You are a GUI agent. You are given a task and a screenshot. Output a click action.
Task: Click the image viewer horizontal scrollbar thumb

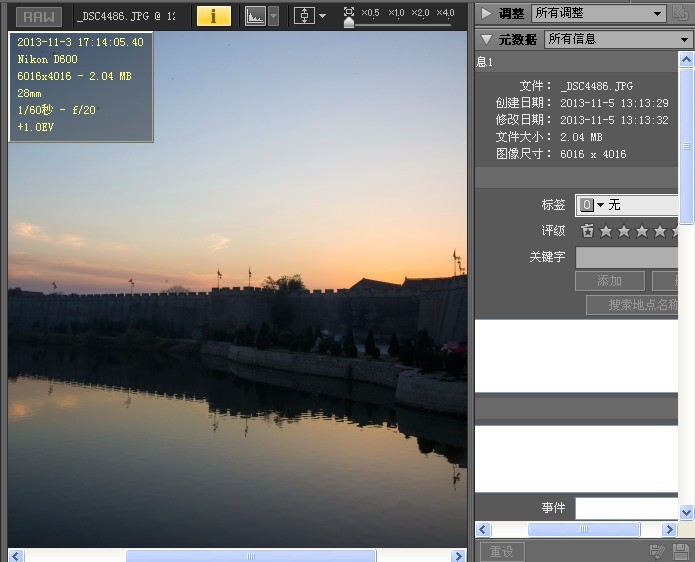point(251,556)
